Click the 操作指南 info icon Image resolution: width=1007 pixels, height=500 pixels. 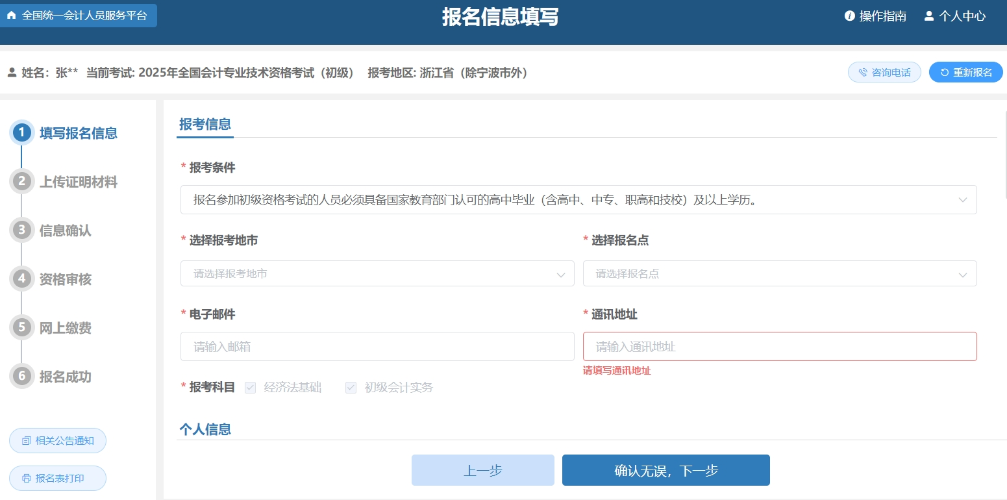coord(850,16)
